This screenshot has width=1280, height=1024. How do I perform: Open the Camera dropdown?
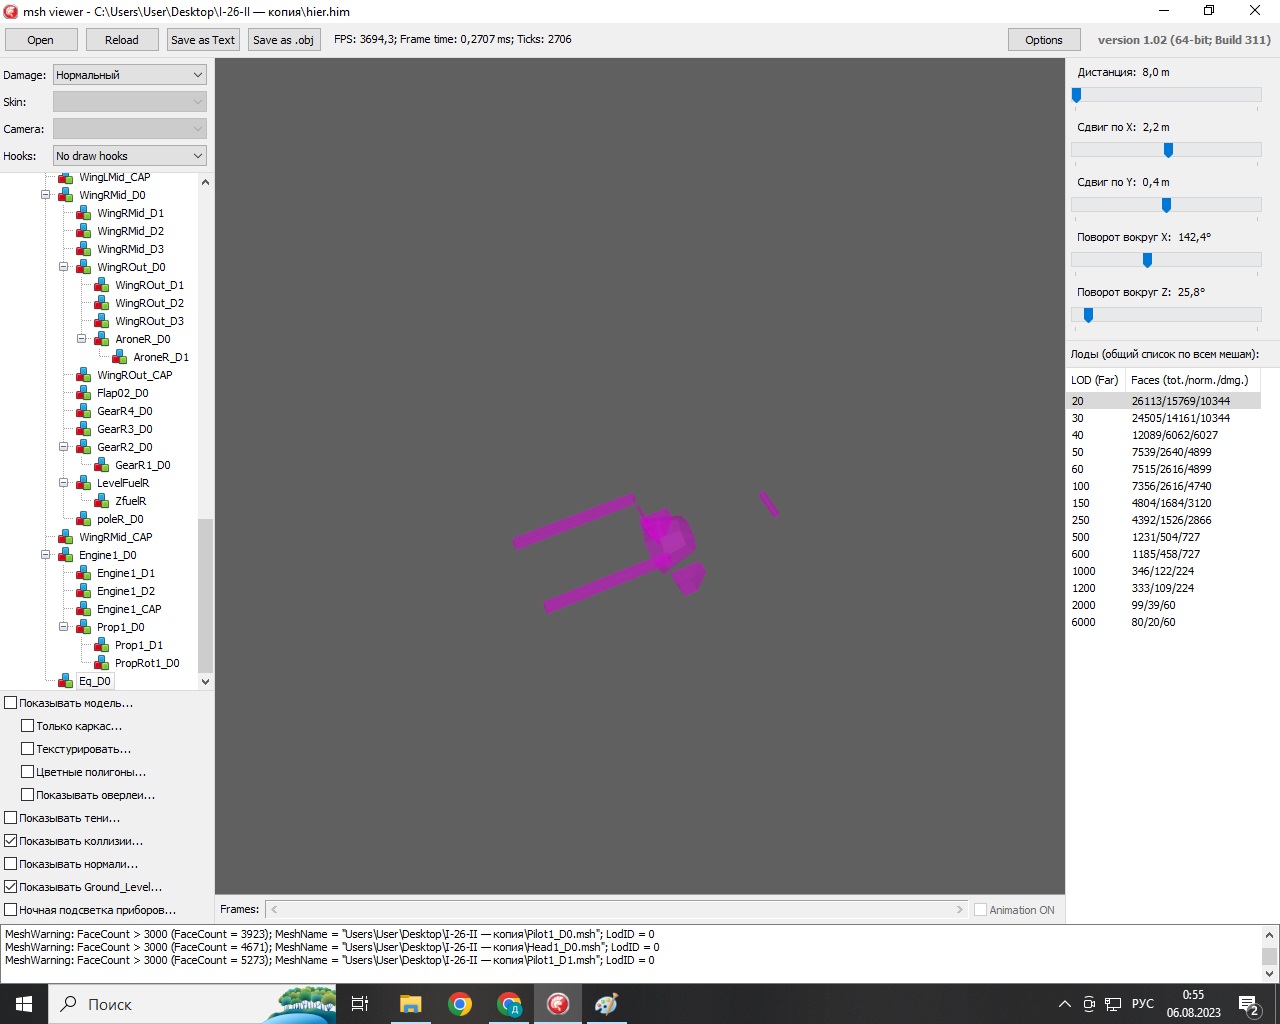coord(130,129)
